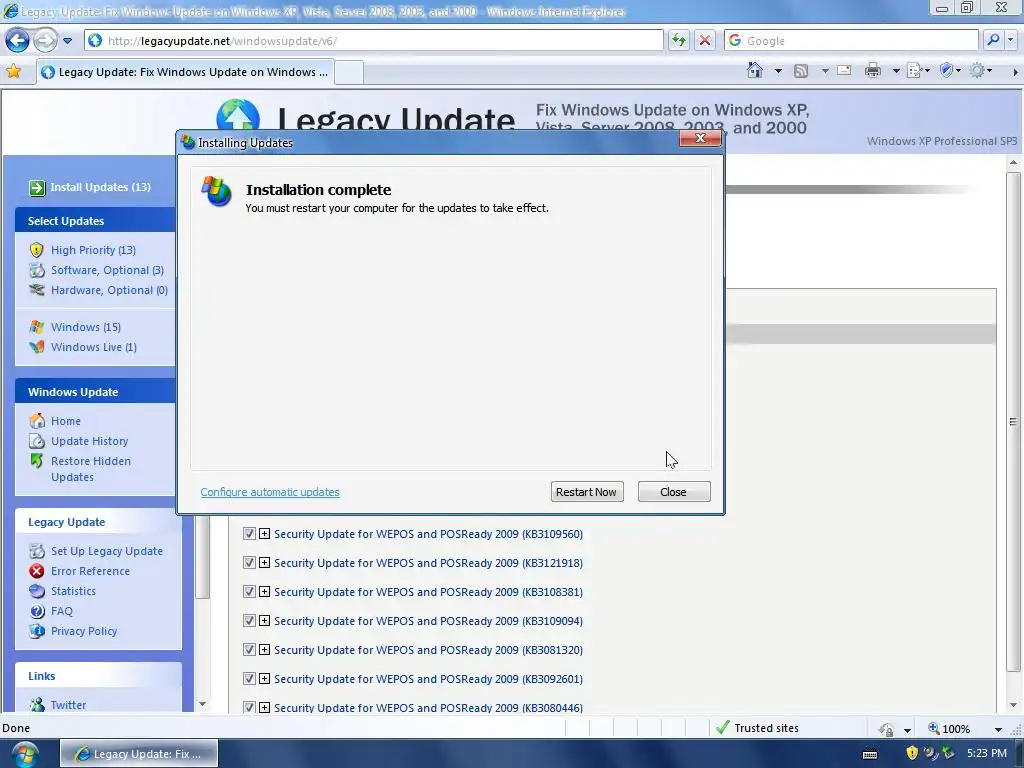Uncheck KB3121918 update checkbox
1024x768 pixels.
point(249,562)
